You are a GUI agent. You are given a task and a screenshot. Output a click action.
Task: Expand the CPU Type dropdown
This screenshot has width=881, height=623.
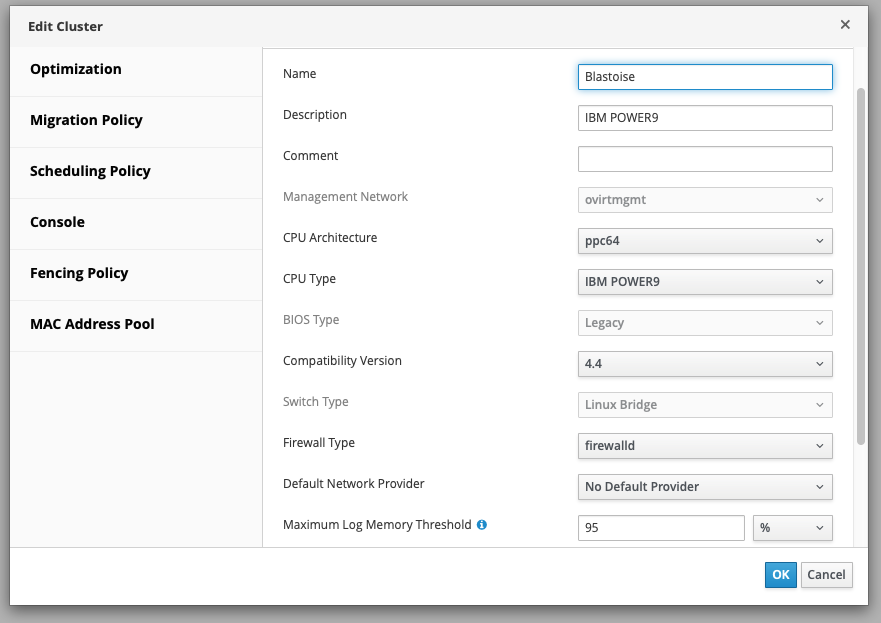coord(705,282)
